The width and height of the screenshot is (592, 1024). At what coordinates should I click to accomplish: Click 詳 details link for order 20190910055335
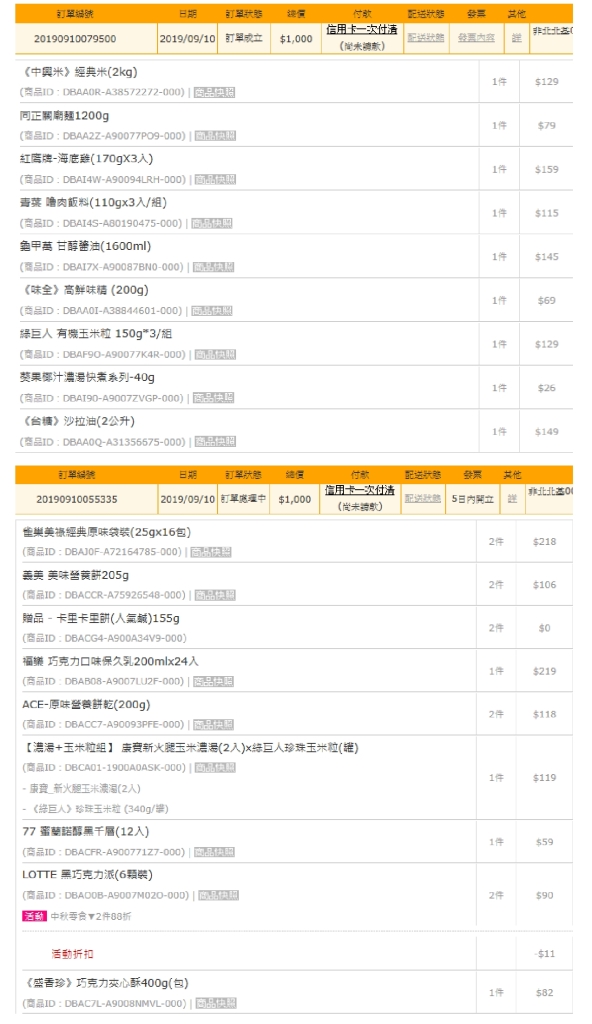pos(512,498)
